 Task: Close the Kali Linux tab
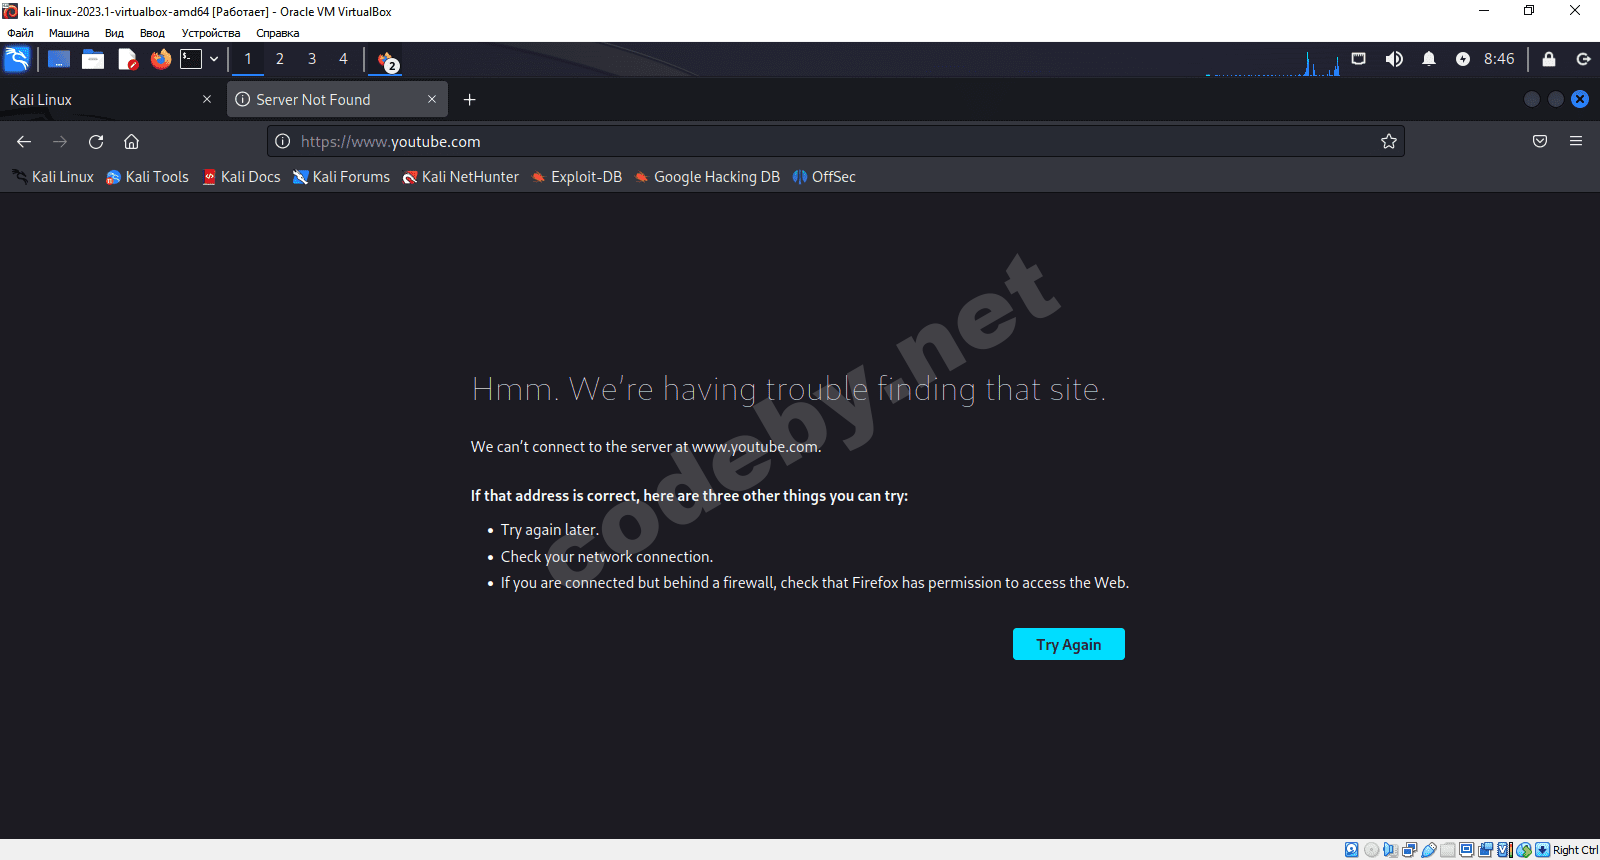point(207,99)
